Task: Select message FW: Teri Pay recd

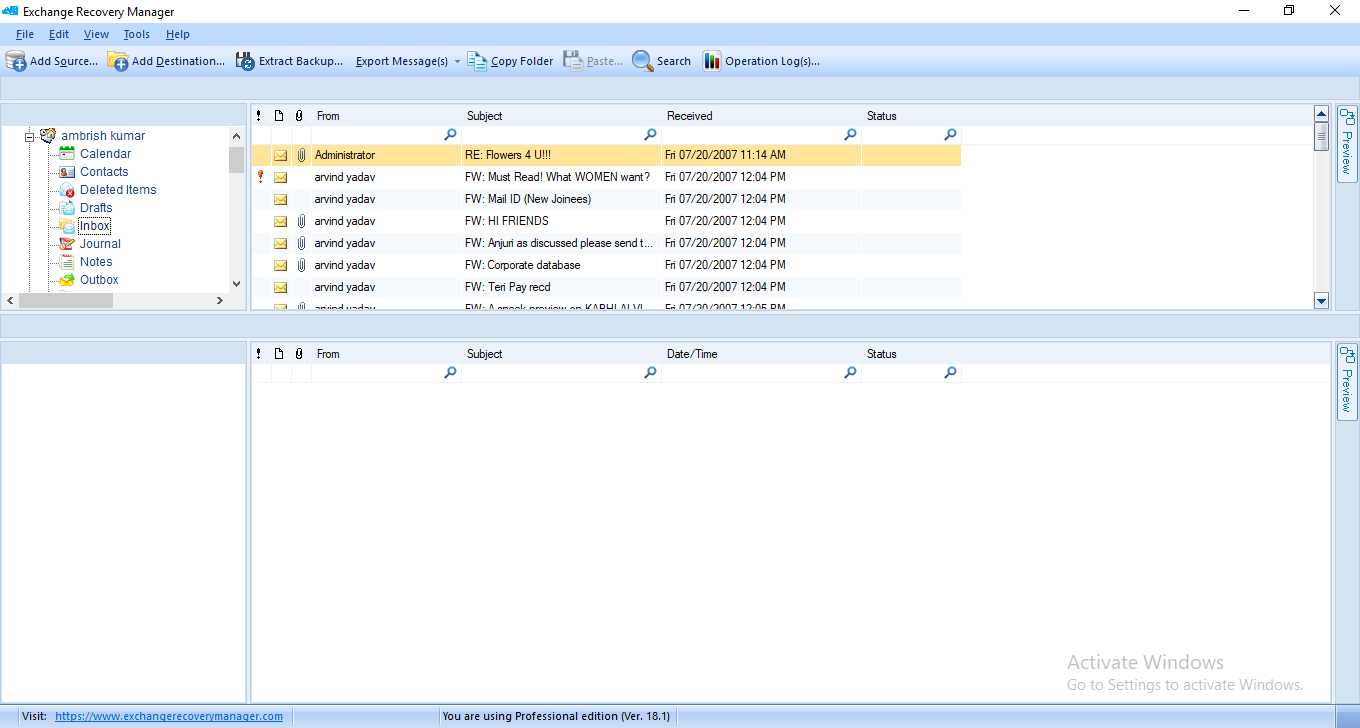Action: pos(606,287)
